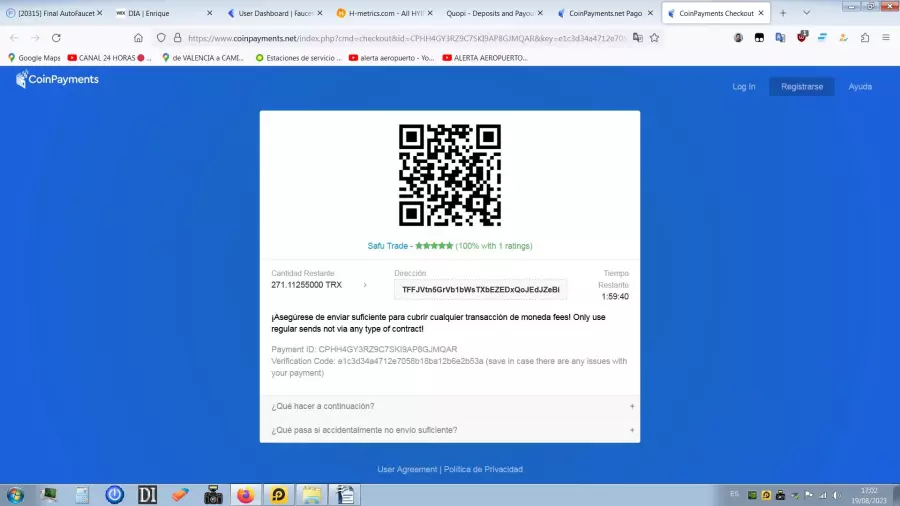Open the Google Maps bookmark
The width and height of the screenshot is (900, 506).
pyautogui.click(x=34, y=58)
